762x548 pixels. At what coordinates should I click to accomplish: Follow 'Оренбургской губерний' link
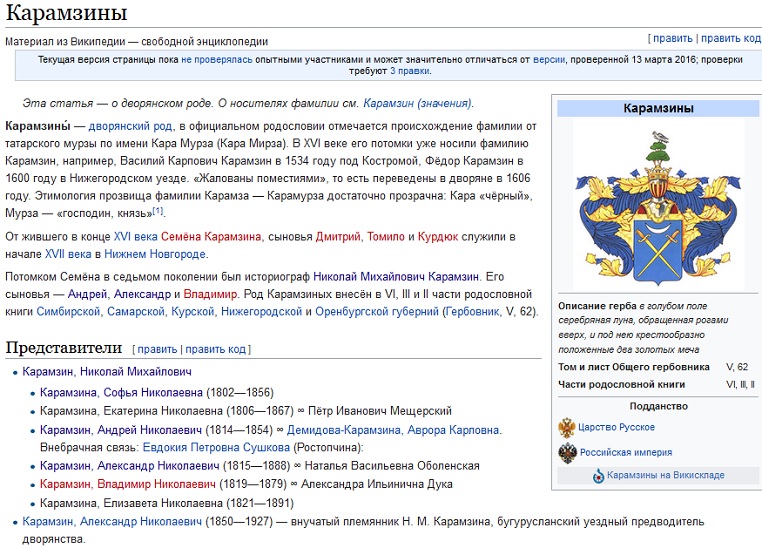377,312
